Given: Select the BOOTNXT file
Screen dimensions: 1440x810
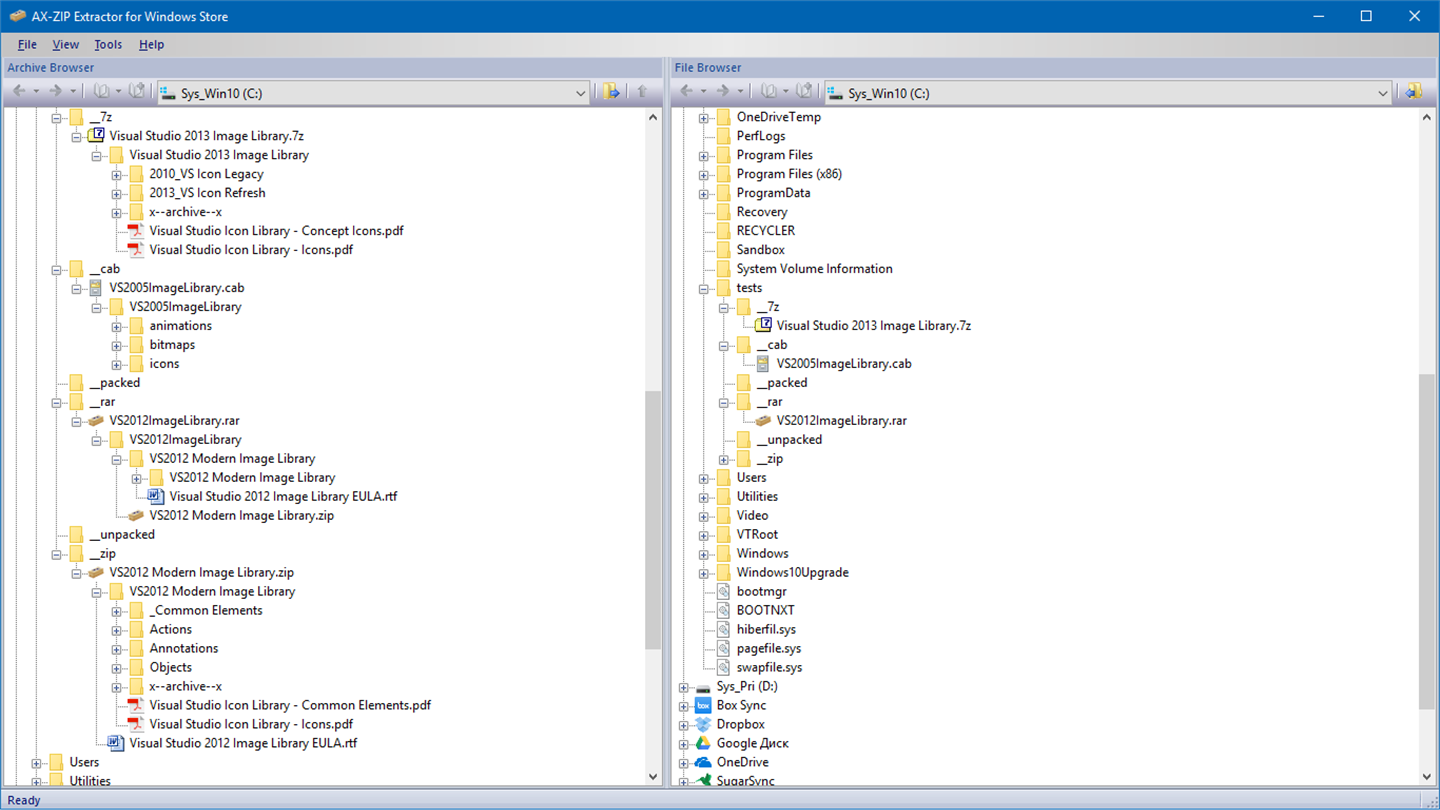Looking at the screenshot, I should pos(765,611).
